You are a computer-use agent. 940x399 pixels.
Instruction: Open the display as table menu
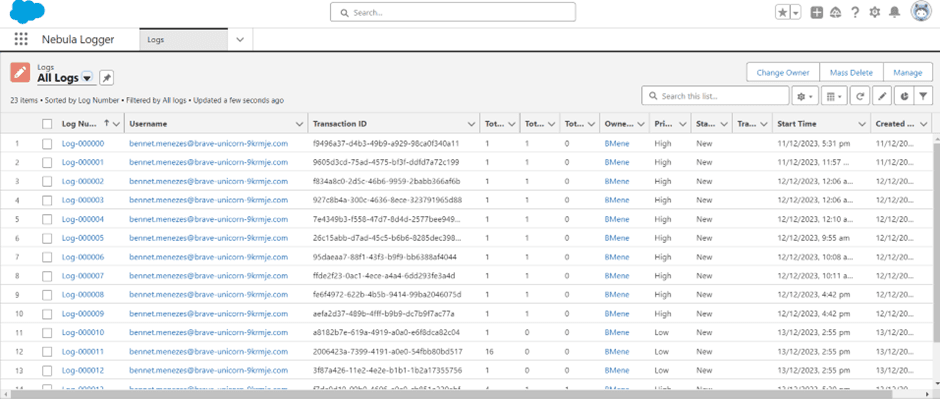click(834, 96)
